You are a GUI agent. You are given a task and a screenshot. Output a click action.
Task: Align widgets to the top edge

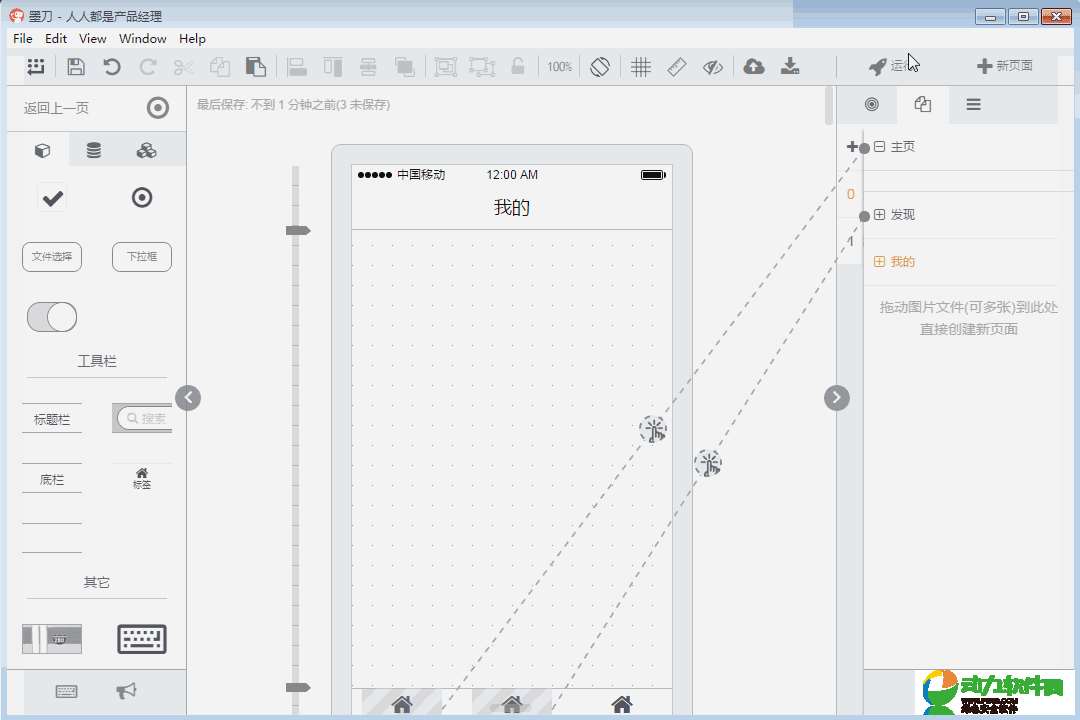click(x=333, y=67)
